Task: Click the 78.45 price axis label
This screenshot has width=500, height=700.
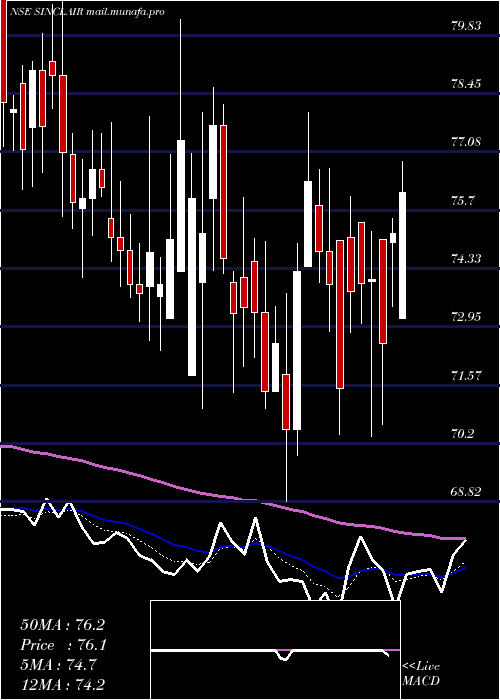Action: pos(466,83)
